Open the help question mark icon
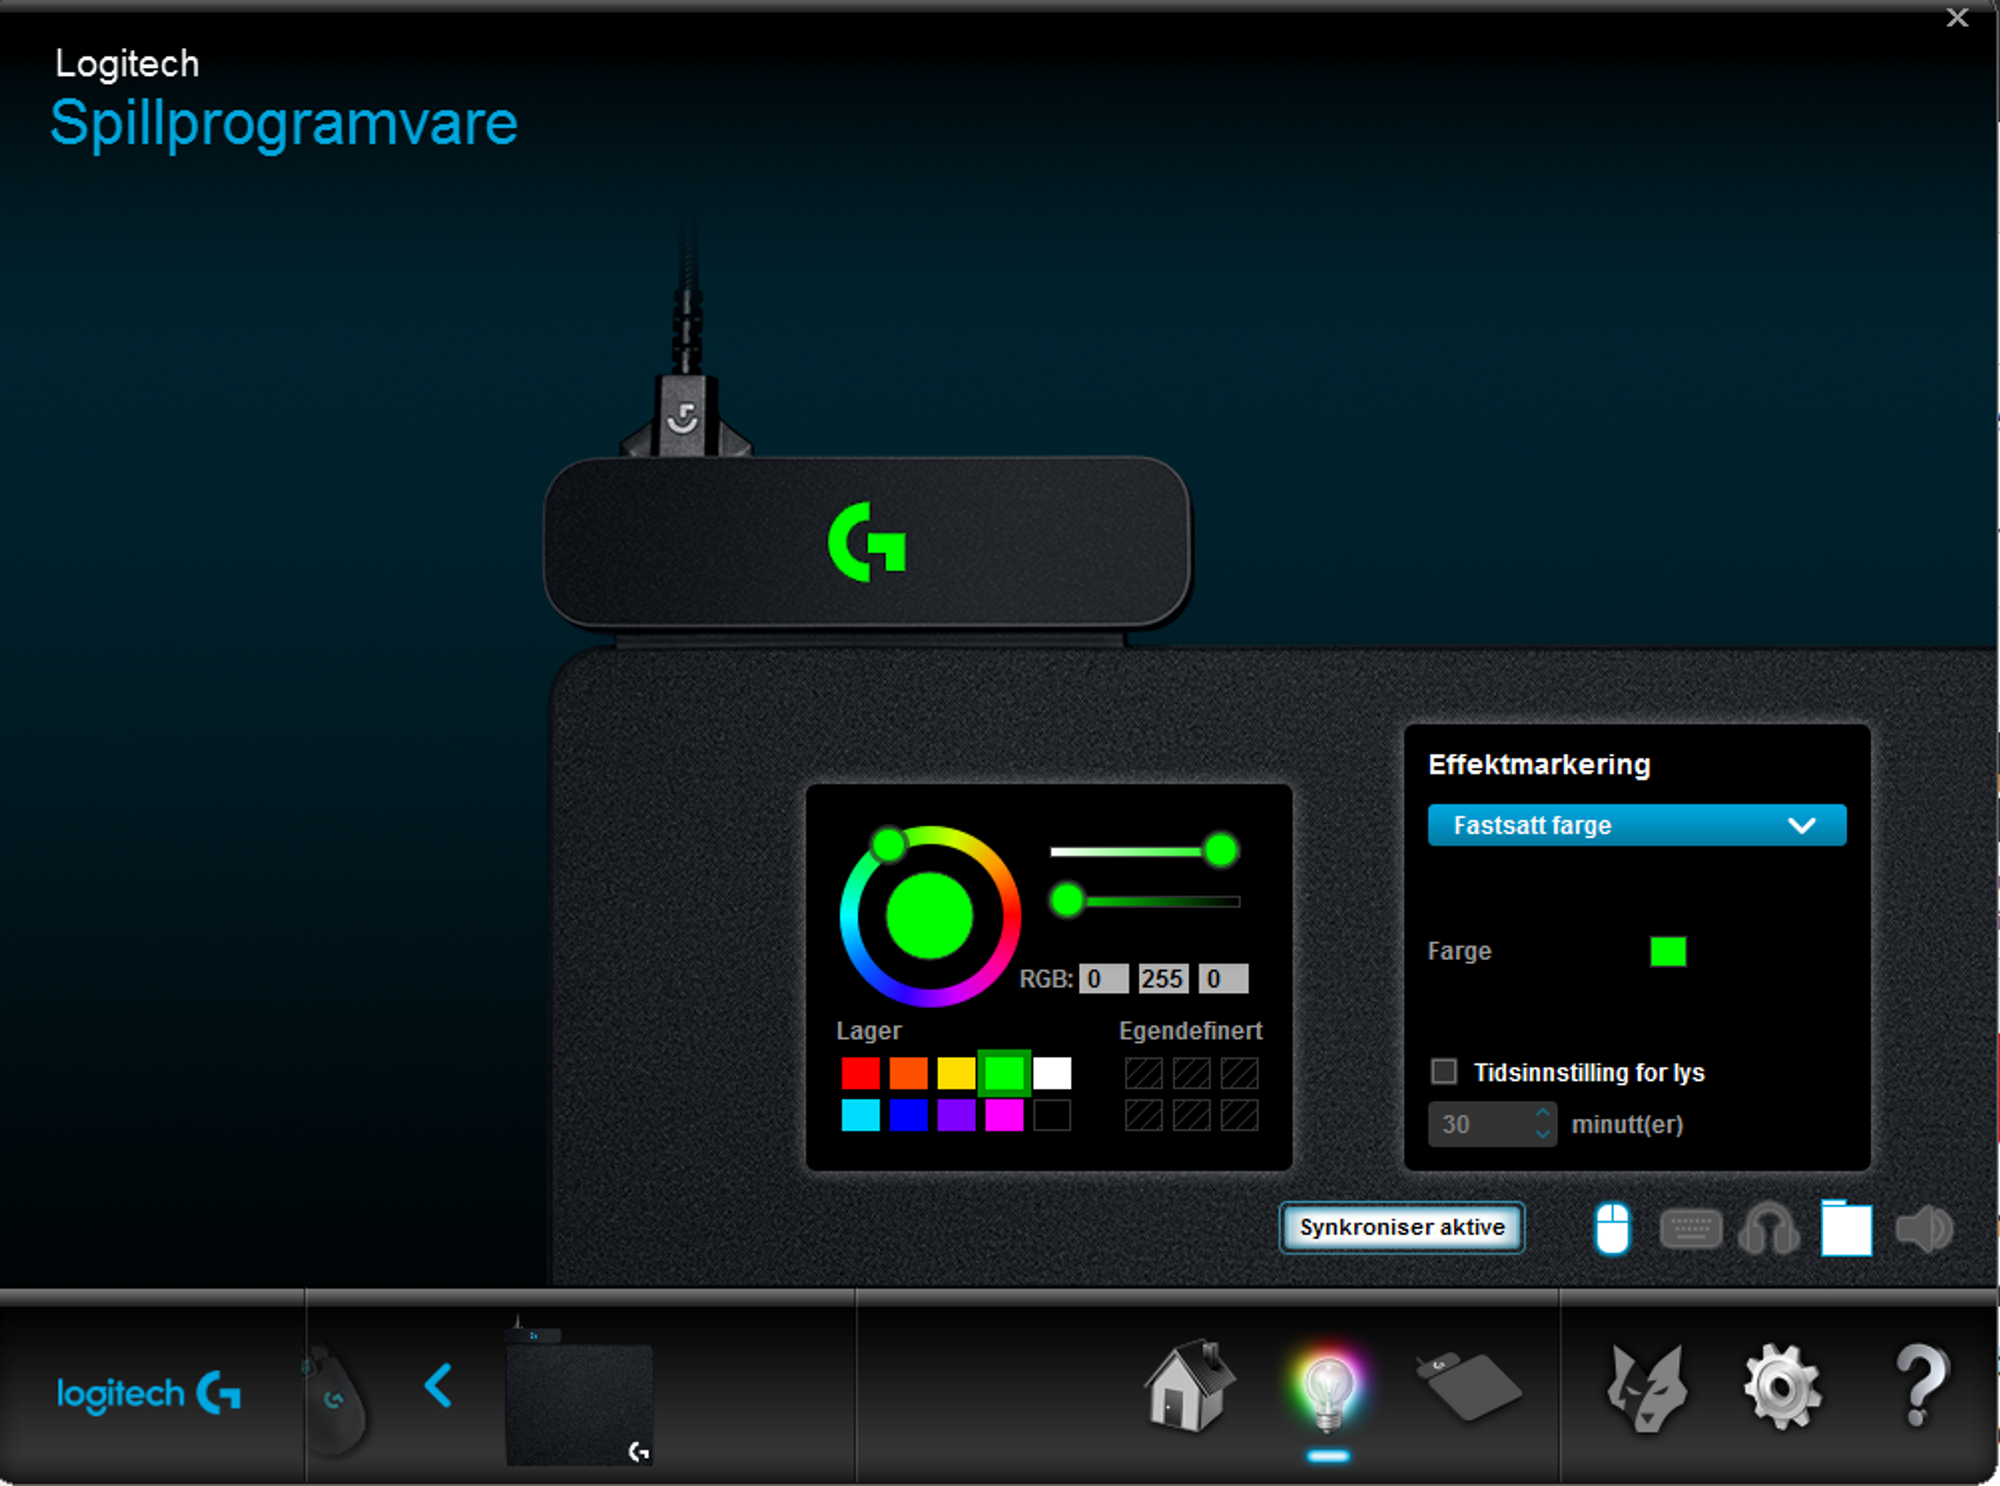Viewport: 2000px width, 1486px height. (1920, 1386)
